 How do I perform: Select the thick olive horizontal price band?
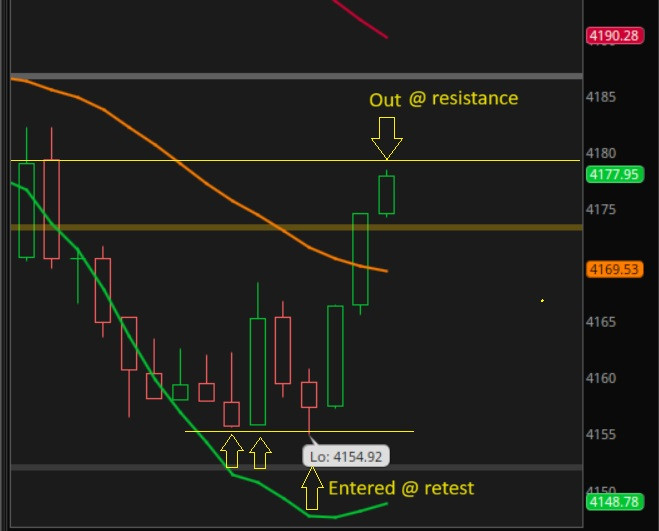pos(297,227)
